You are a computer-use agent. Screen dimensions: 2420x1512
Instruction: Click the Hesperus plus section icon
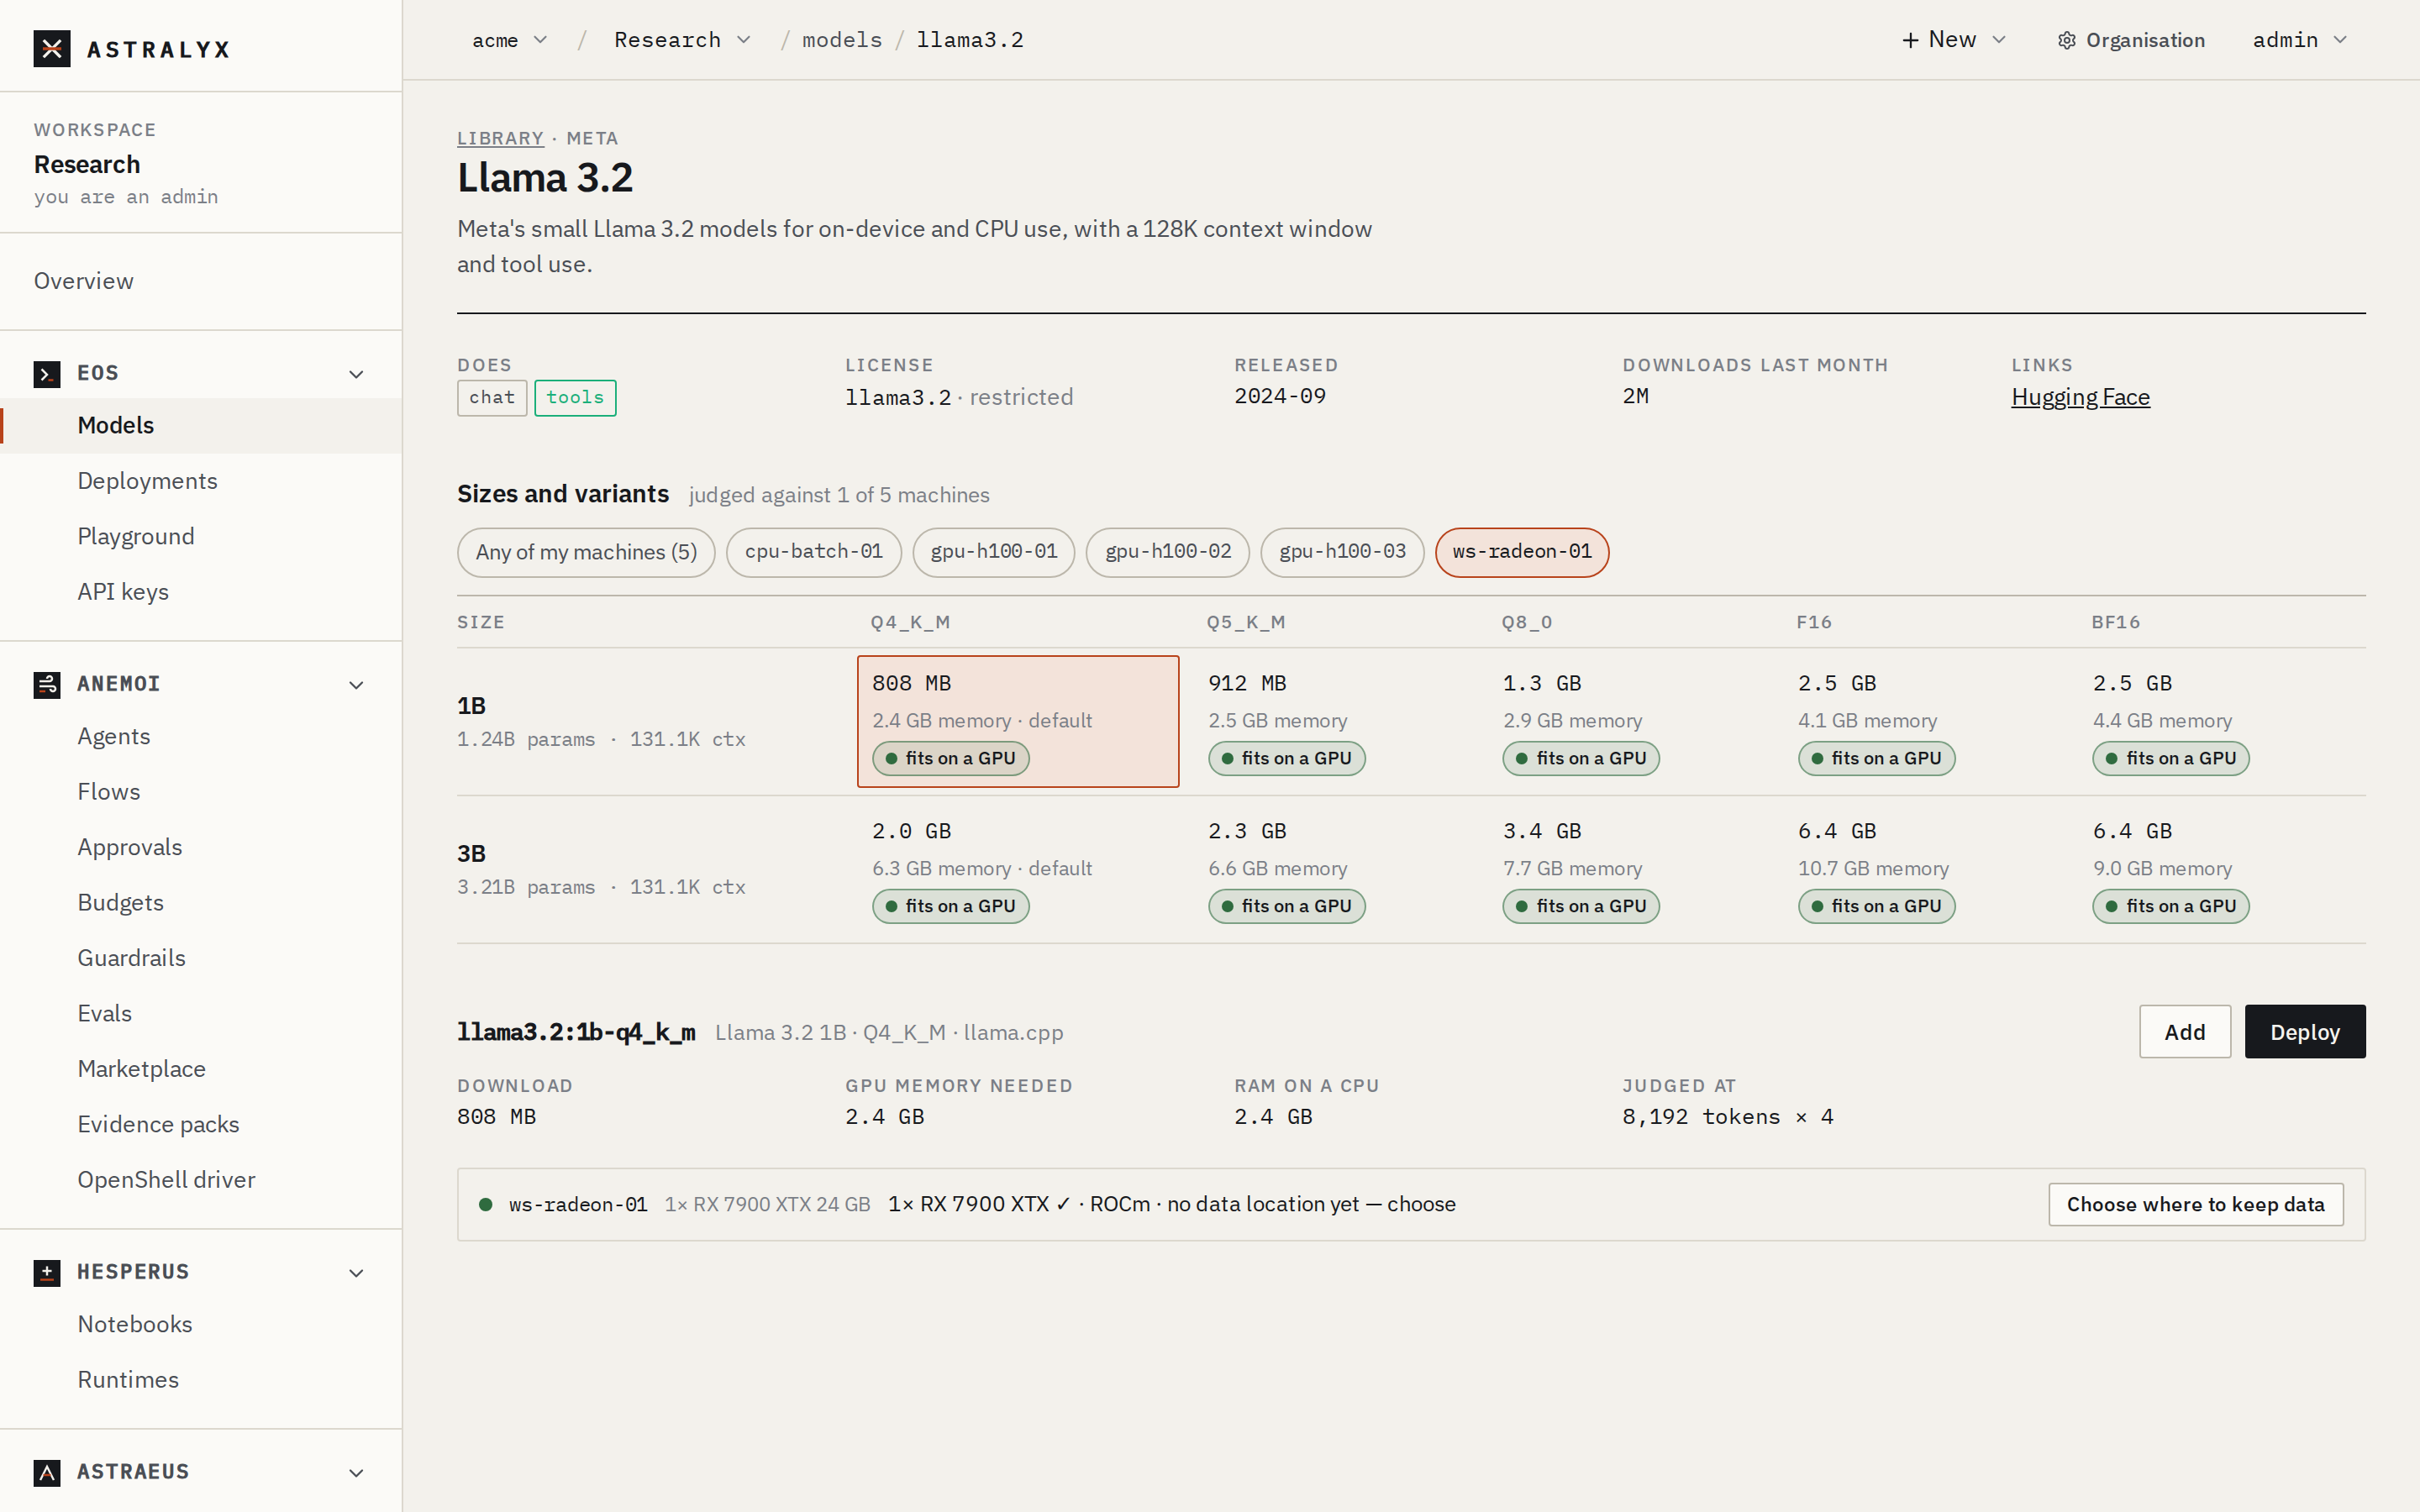[47, 1272]
